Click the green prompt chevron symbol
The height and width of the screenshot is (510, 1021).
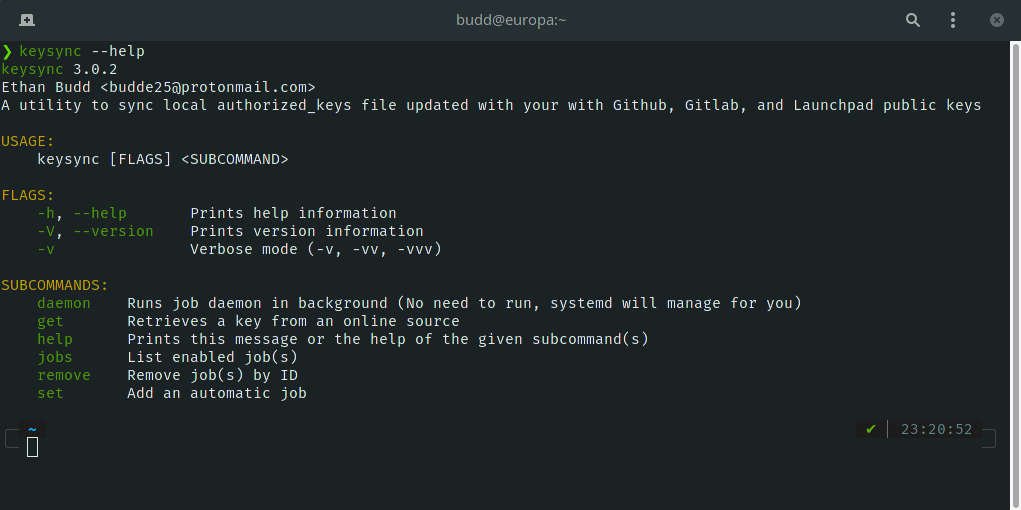pyautogui.click(x=7, y=51)
